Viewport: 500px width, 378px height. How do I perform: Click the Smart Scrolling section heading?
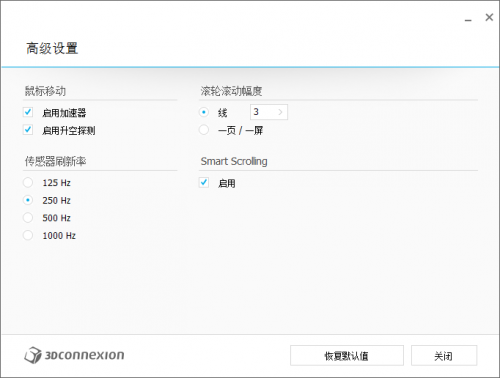pyautogui.click(x=234, y=162)
